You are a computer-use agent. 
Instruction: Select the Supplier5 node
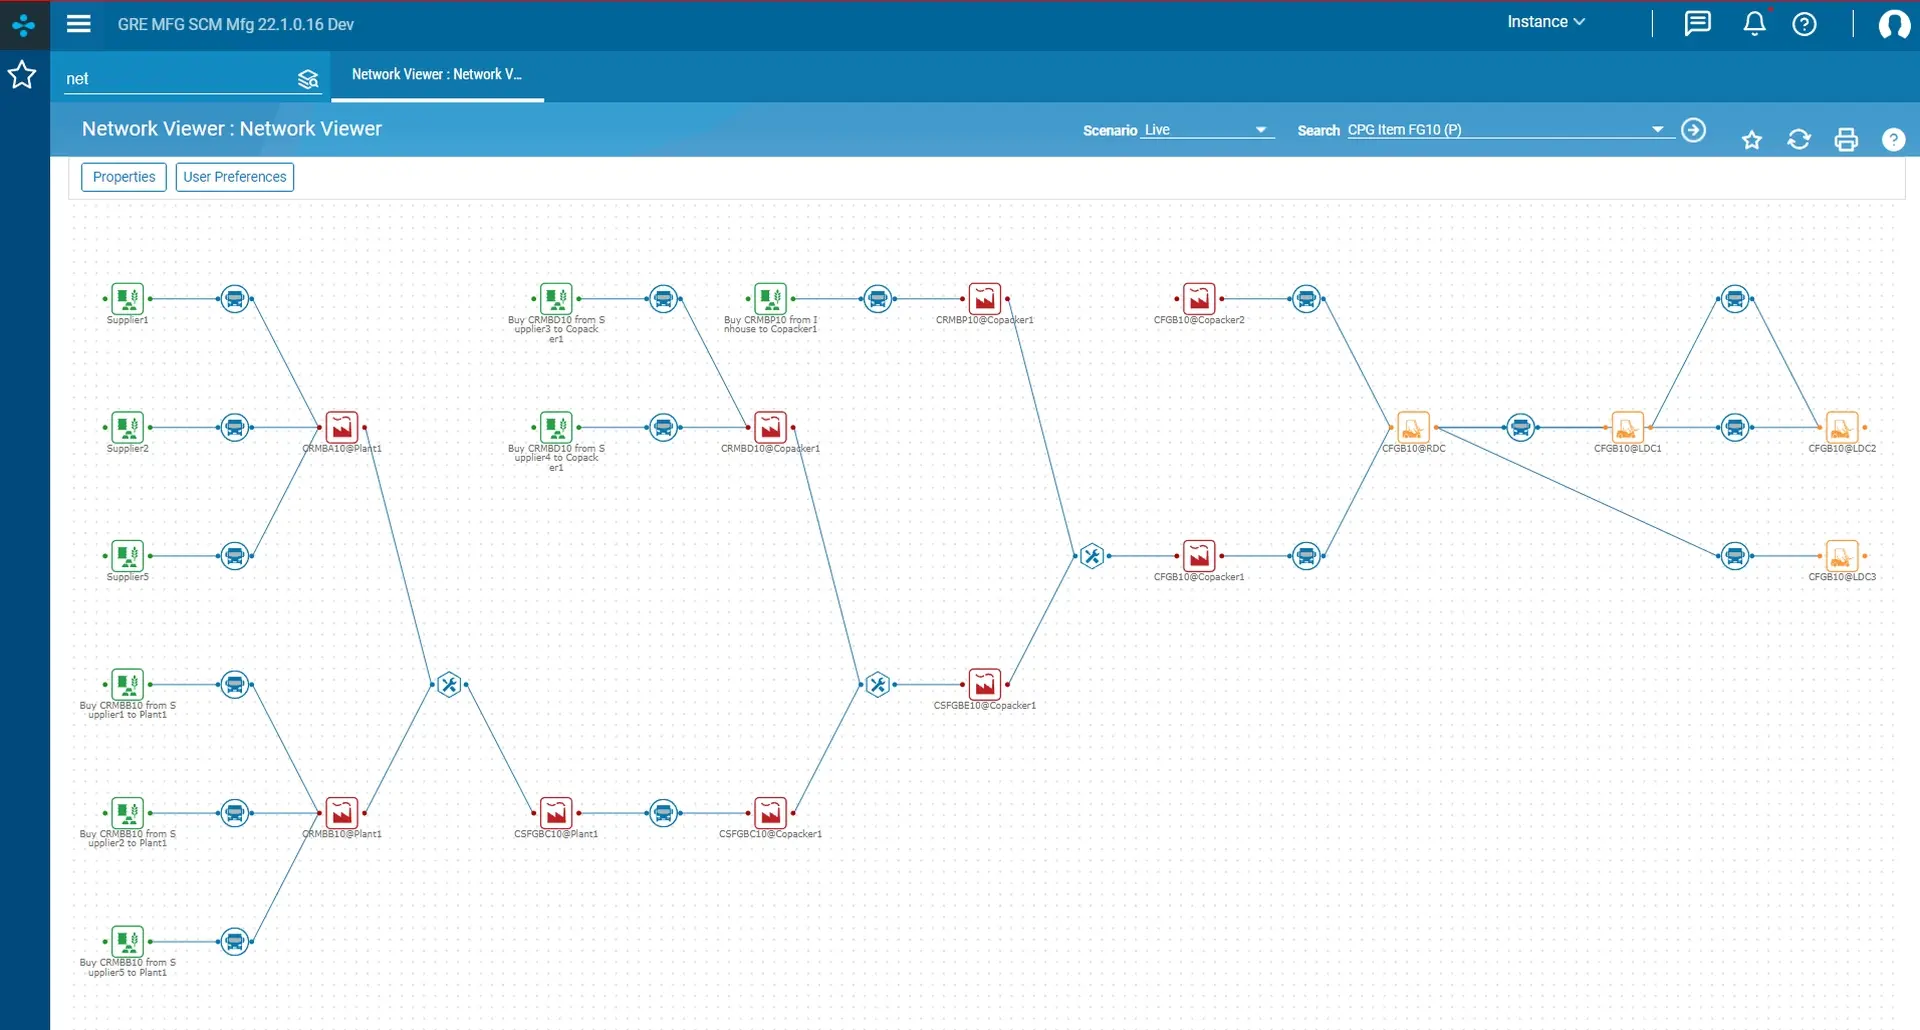pos(128,556)
